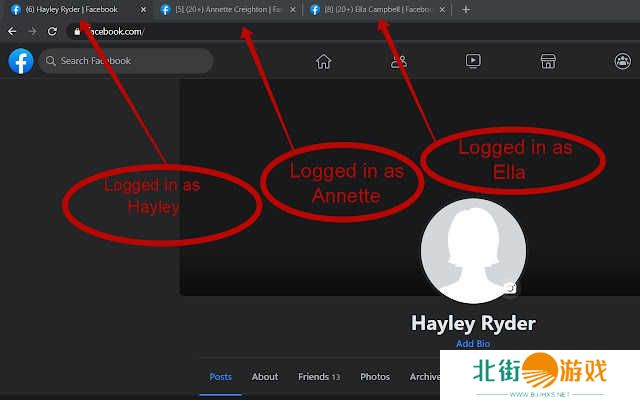Open the Facebook Home icon

323,61
